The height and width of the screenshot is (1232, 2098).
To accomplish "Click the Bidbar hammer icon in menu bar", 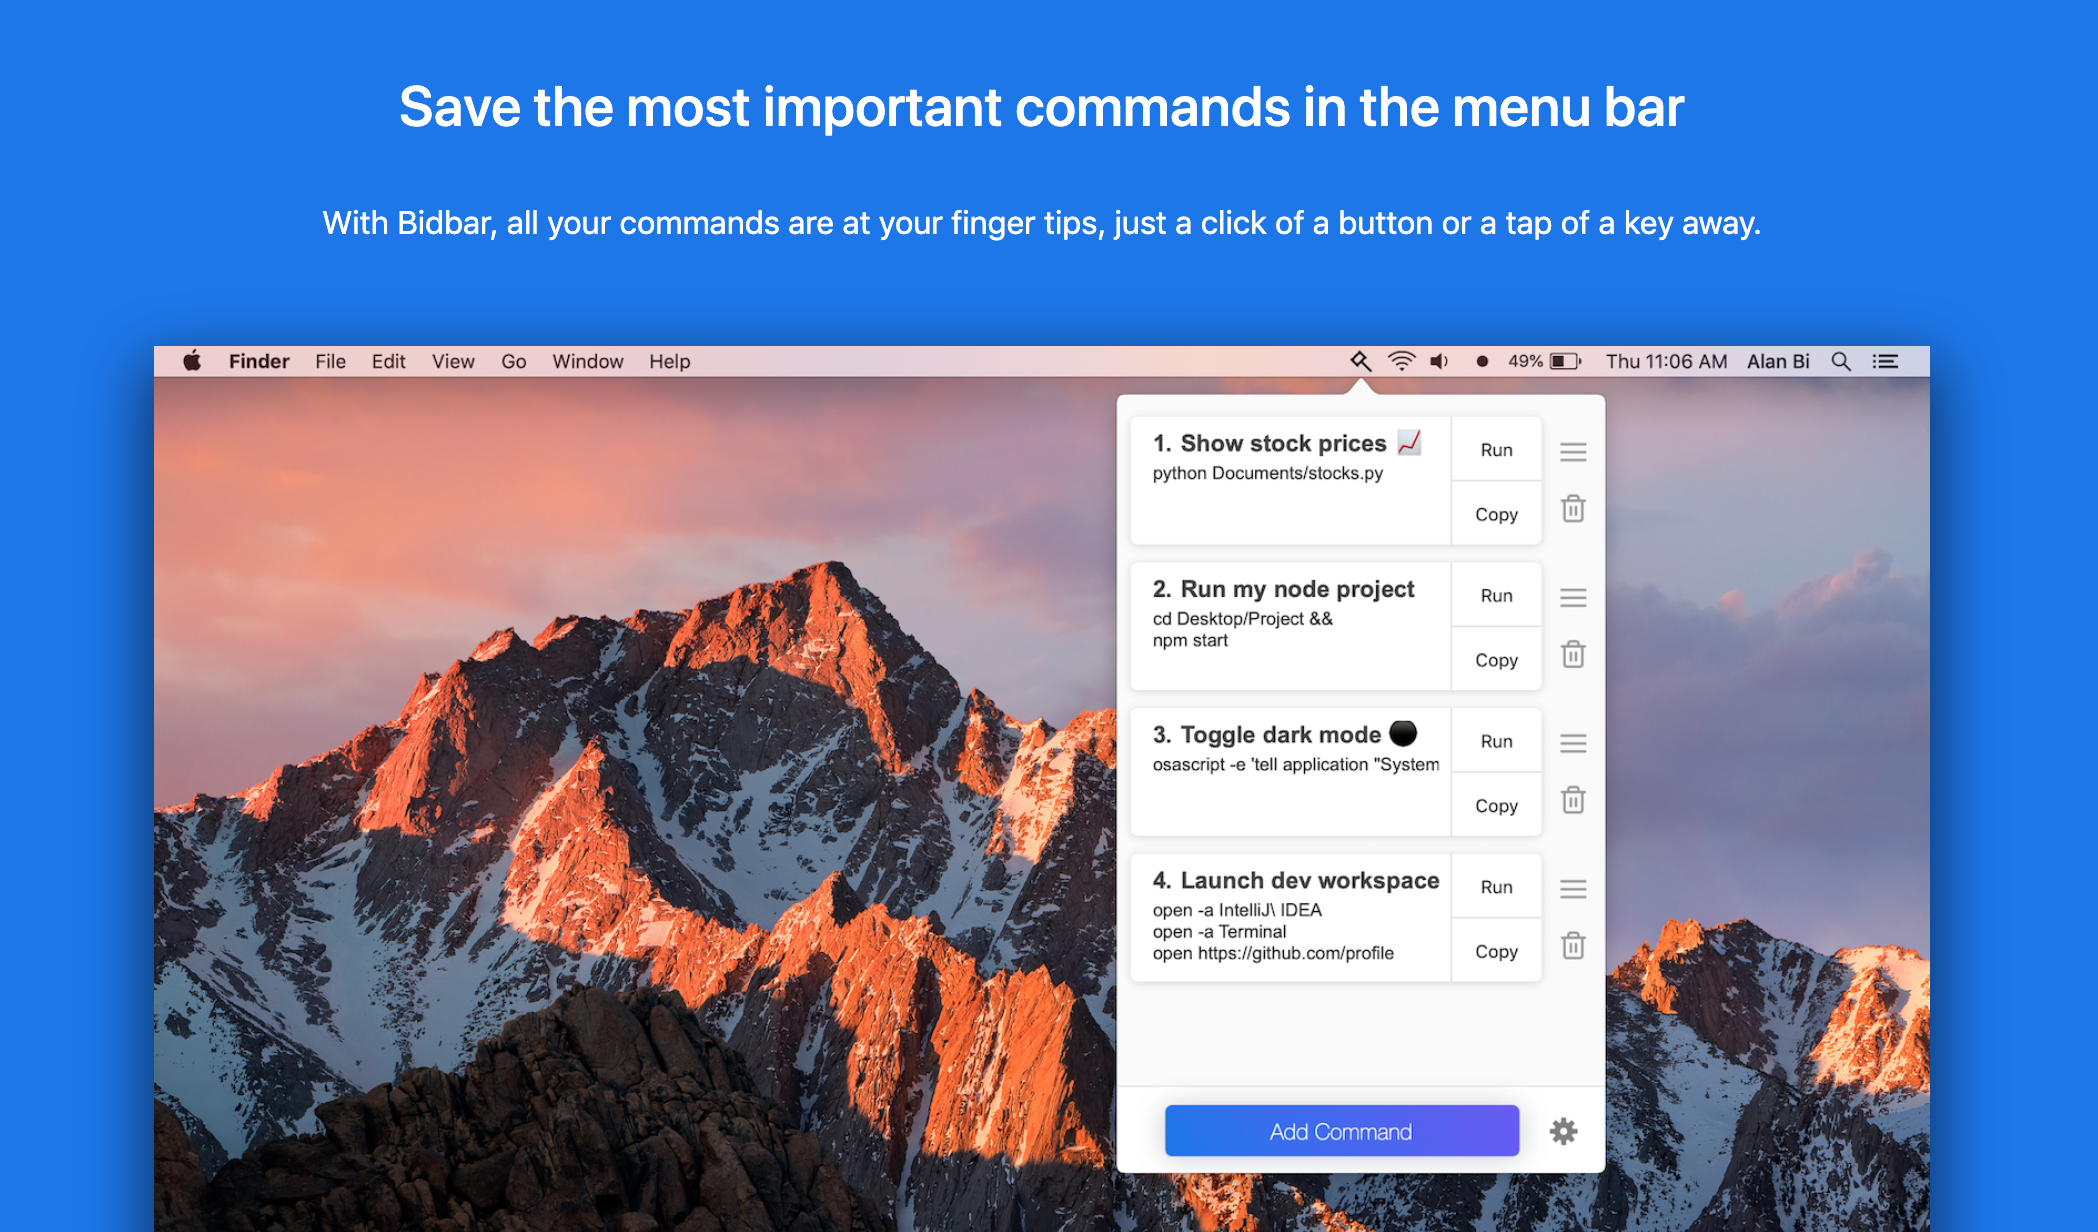I will 1360,361.
